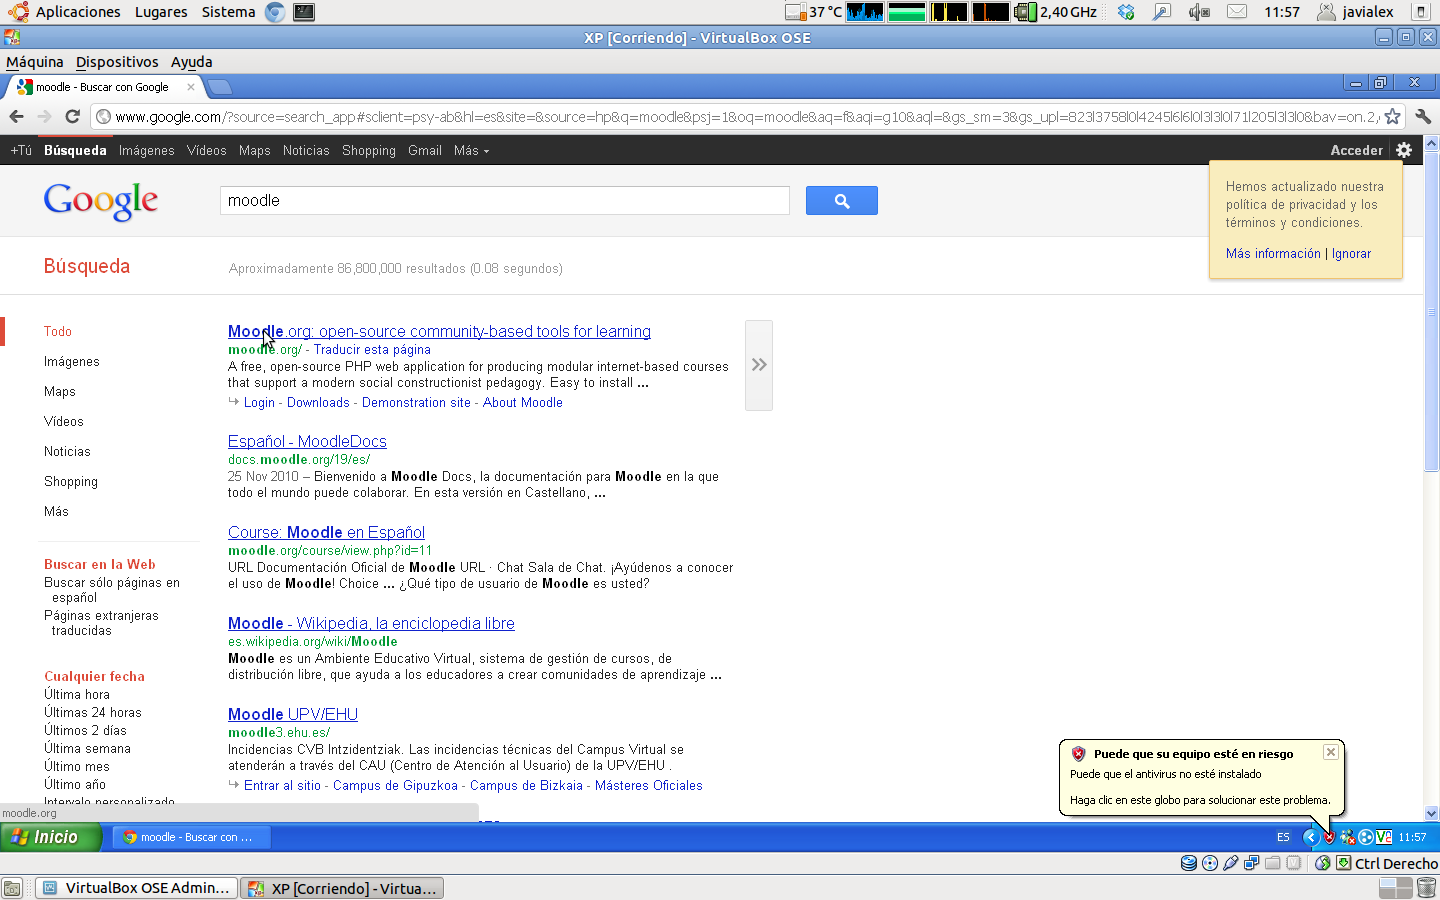
Task: Click 'Buscar sólo páginas en español'
Action: (112, 590)
